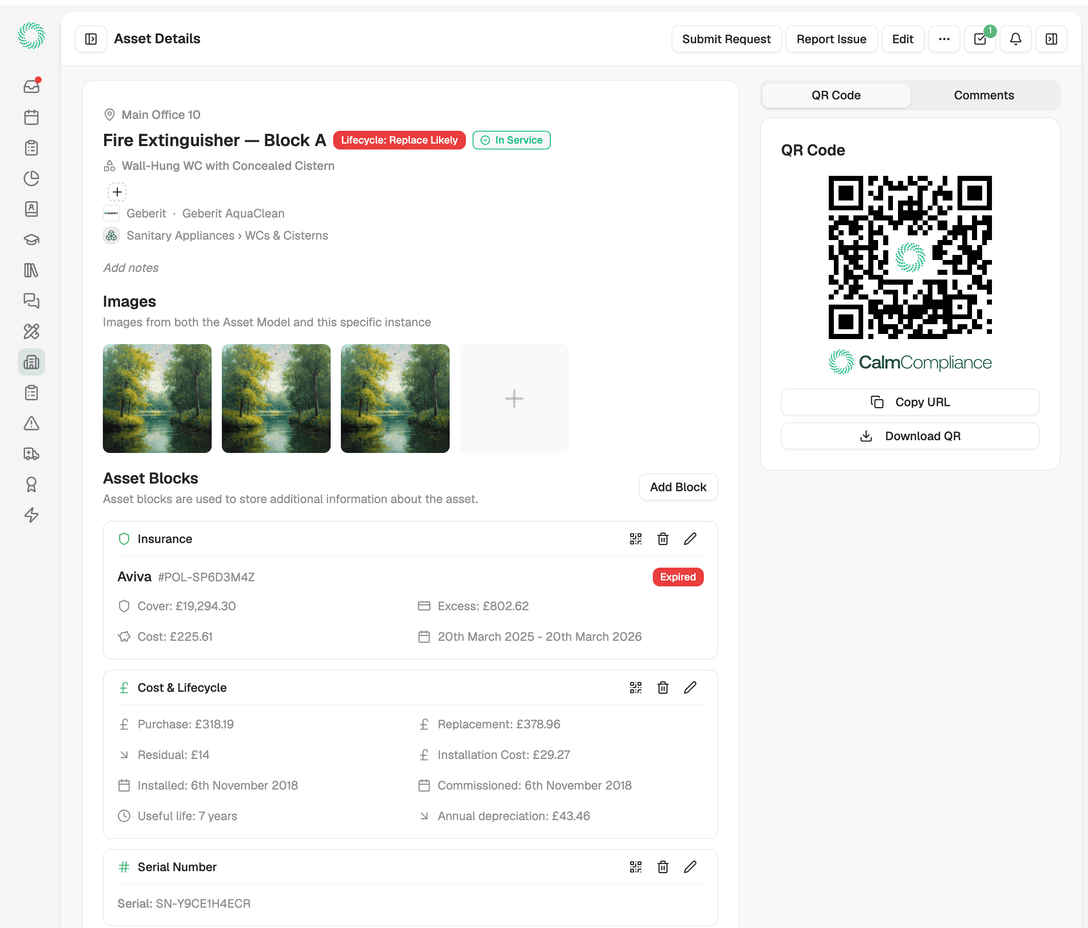Open the pie chart reports icon

click(31, 178)
